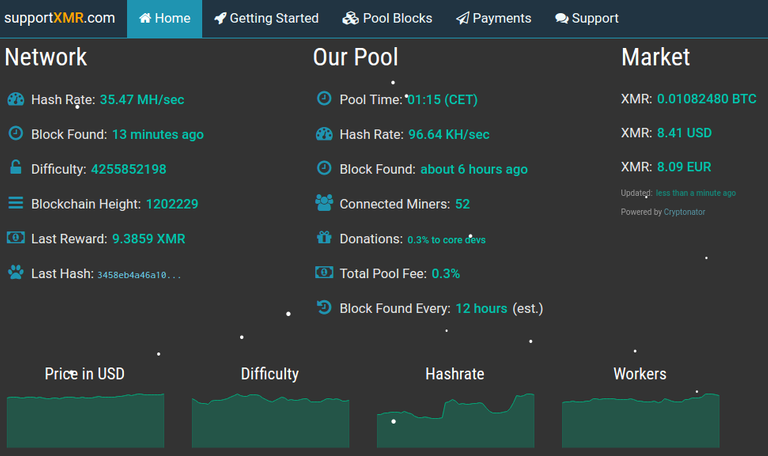768x456 pixels.
Task: Click the clock icon beside network Block Found
Action: [x=16, y=133]
